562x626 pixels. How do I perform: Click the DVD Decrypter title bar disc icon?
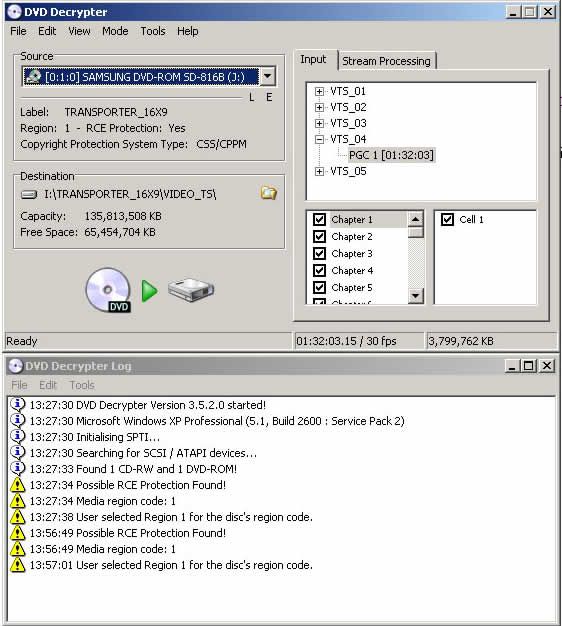14,12
